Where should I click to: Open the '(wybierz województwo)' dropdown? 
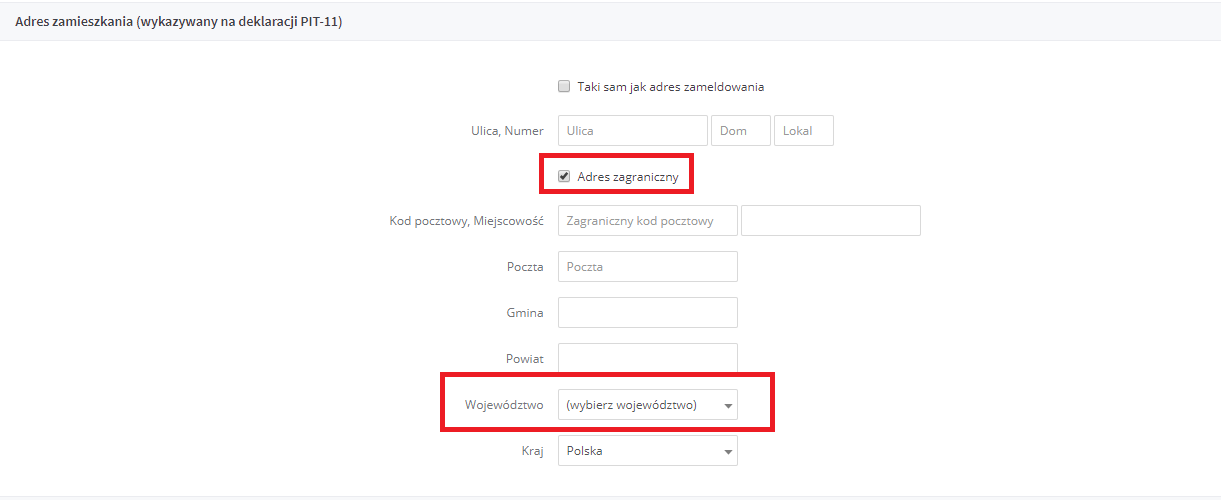tap(648, 405)
